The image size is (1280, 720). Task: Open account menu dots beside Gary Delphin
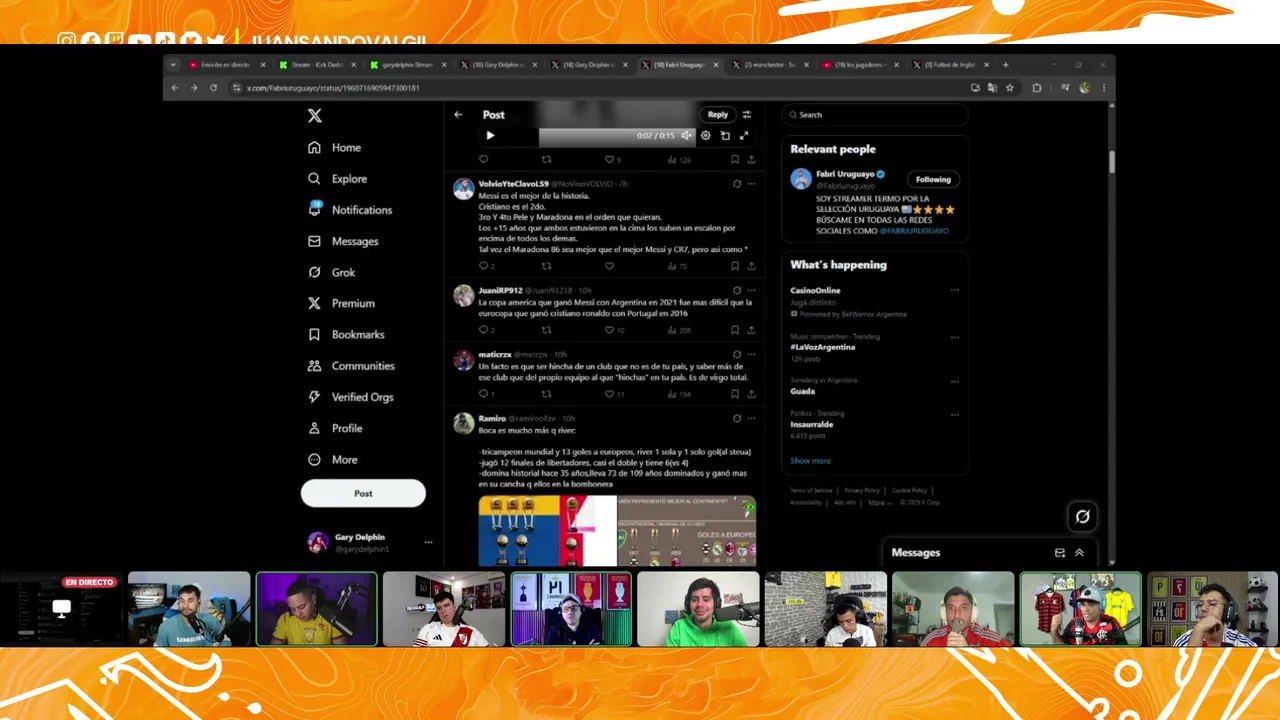click(428, 542)
